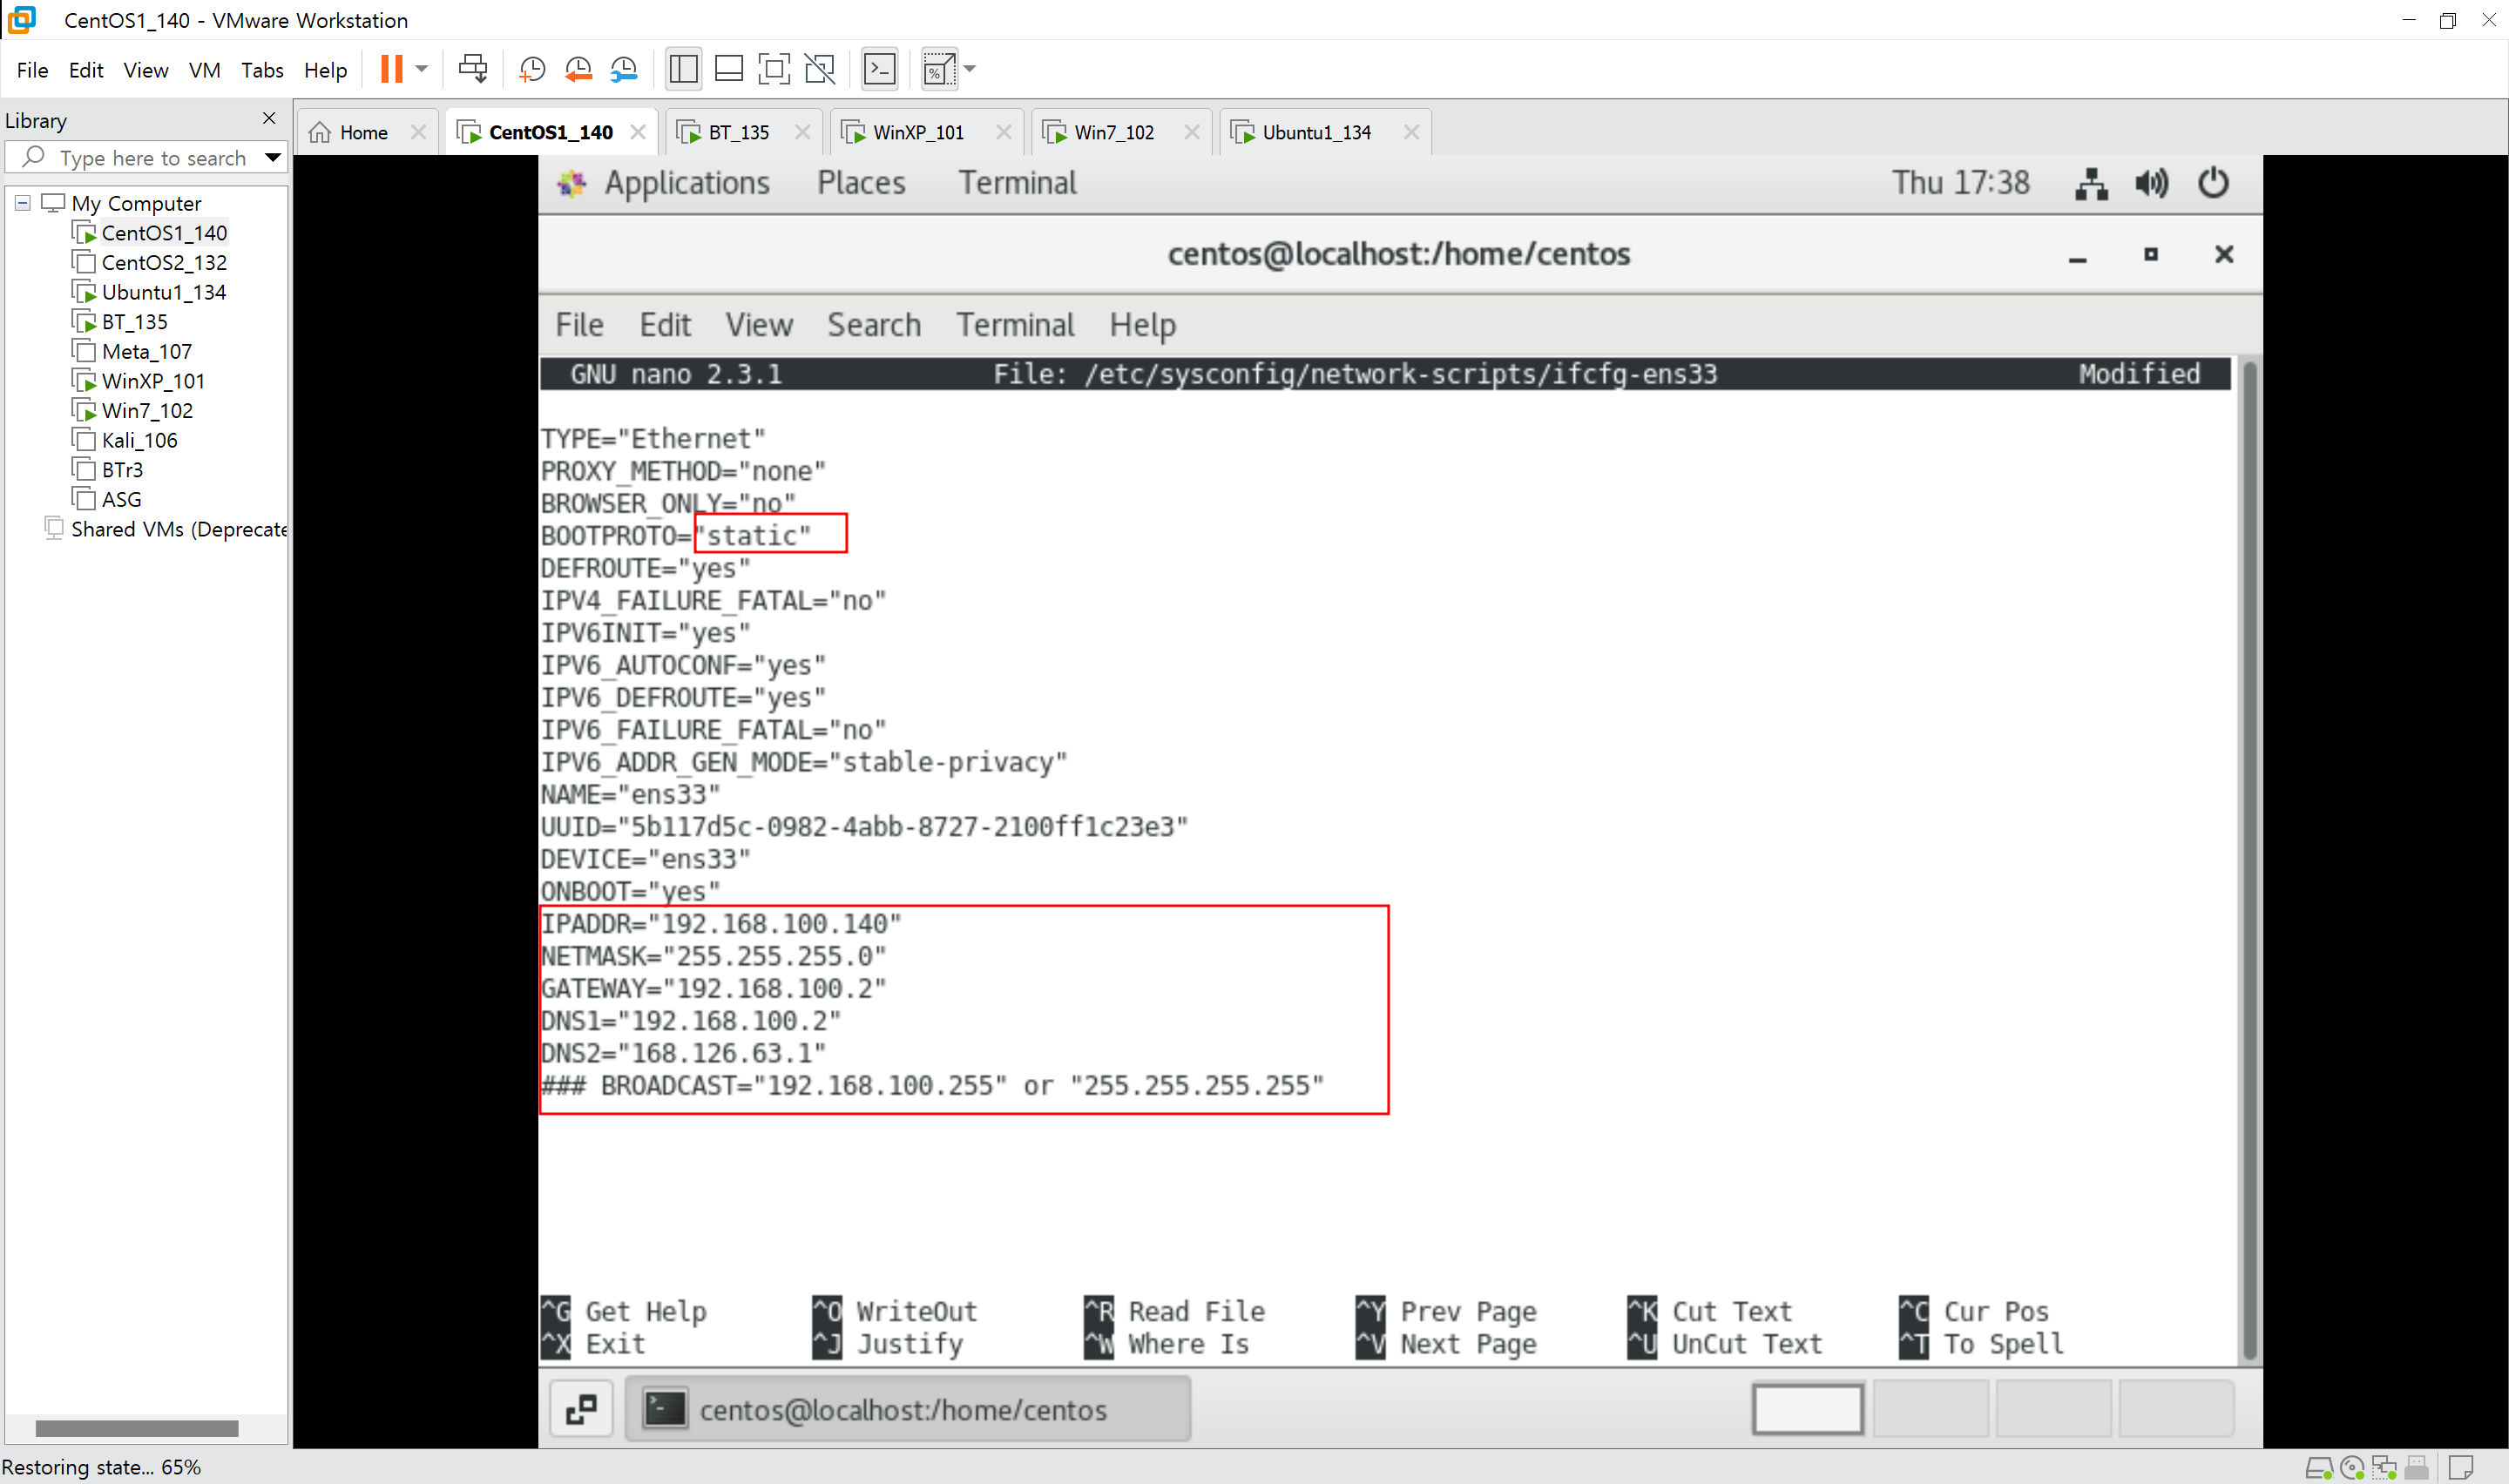Click the terminal vertical scrollbar
Screen dimensions: 2509x1484
2249,860
